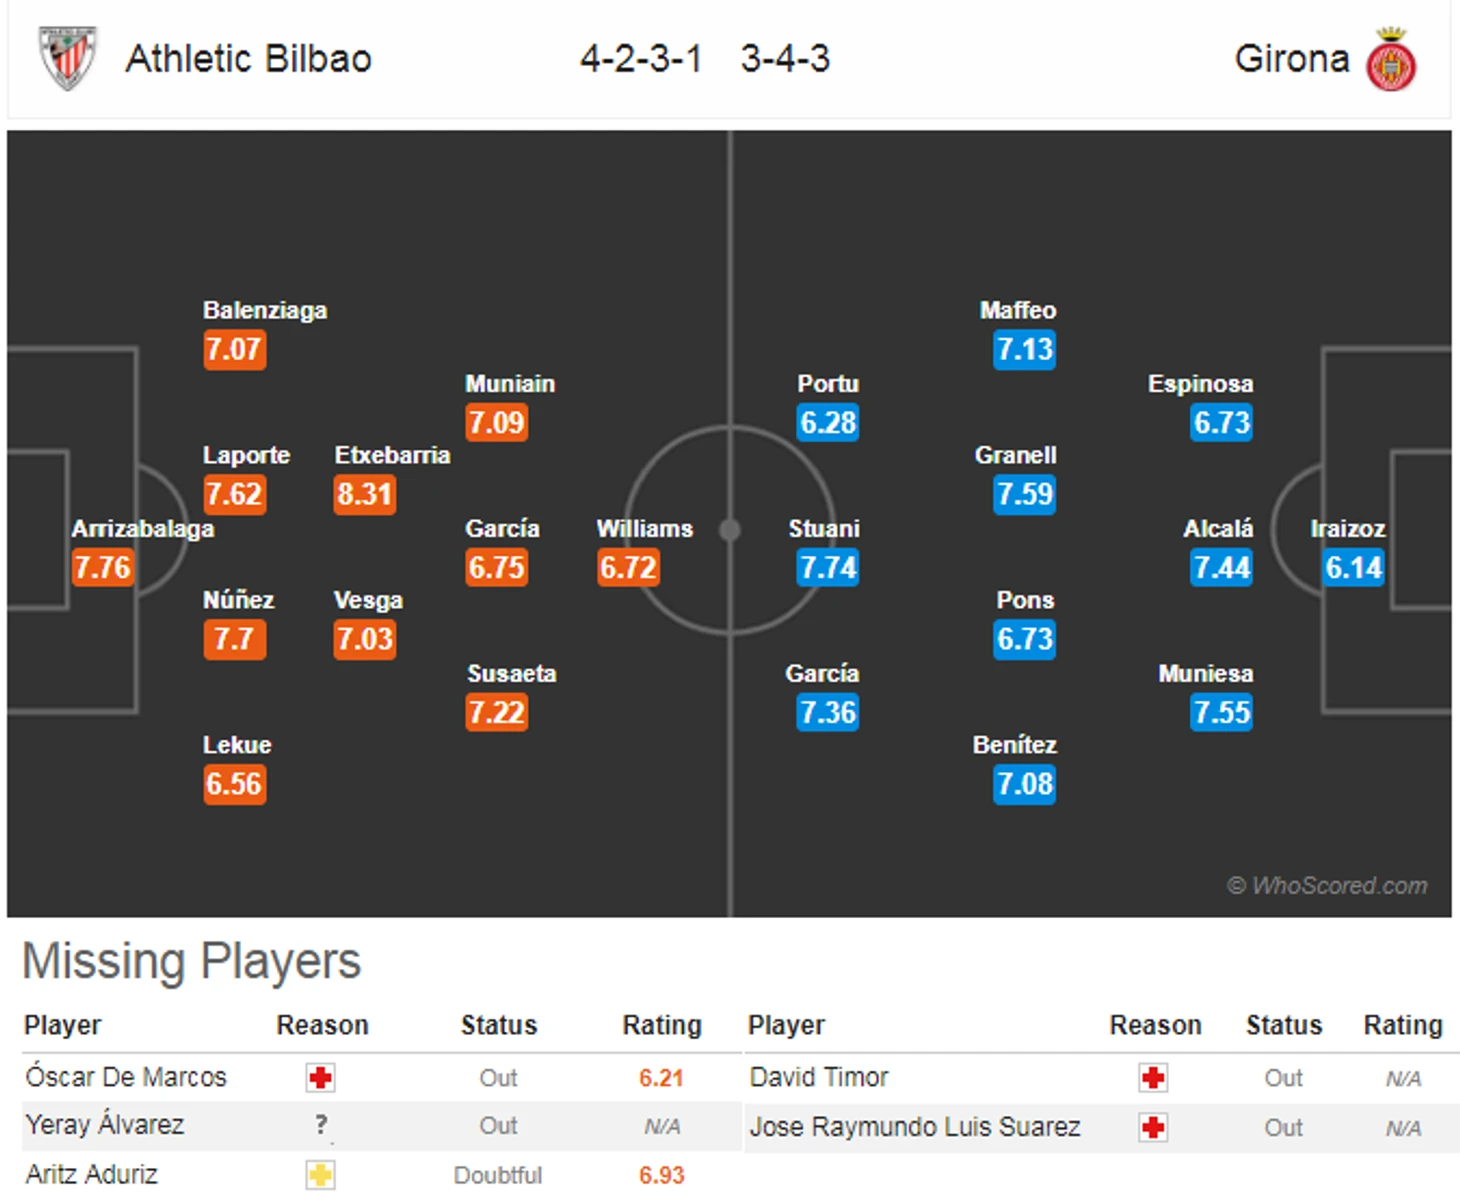The image size is (1460, 1200).
Task: Click Óscar De Marcos red cross injury icon
Action: click(321, 1078)
